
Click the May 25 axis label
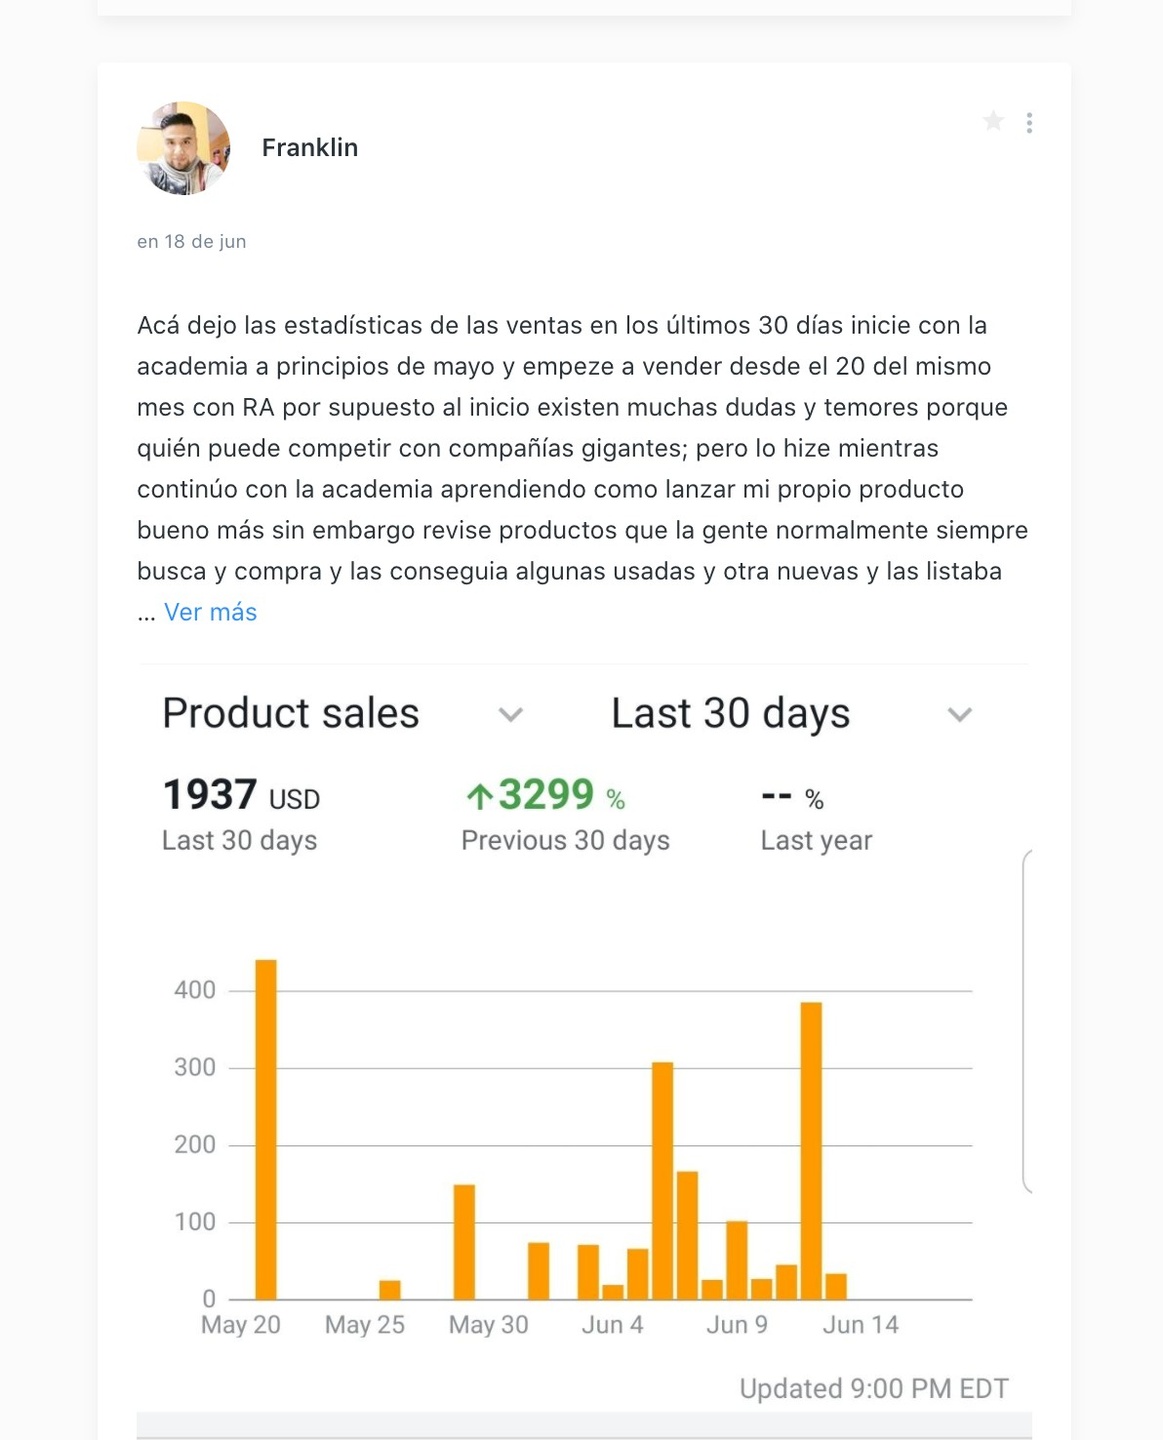(x=365, y=1325)
